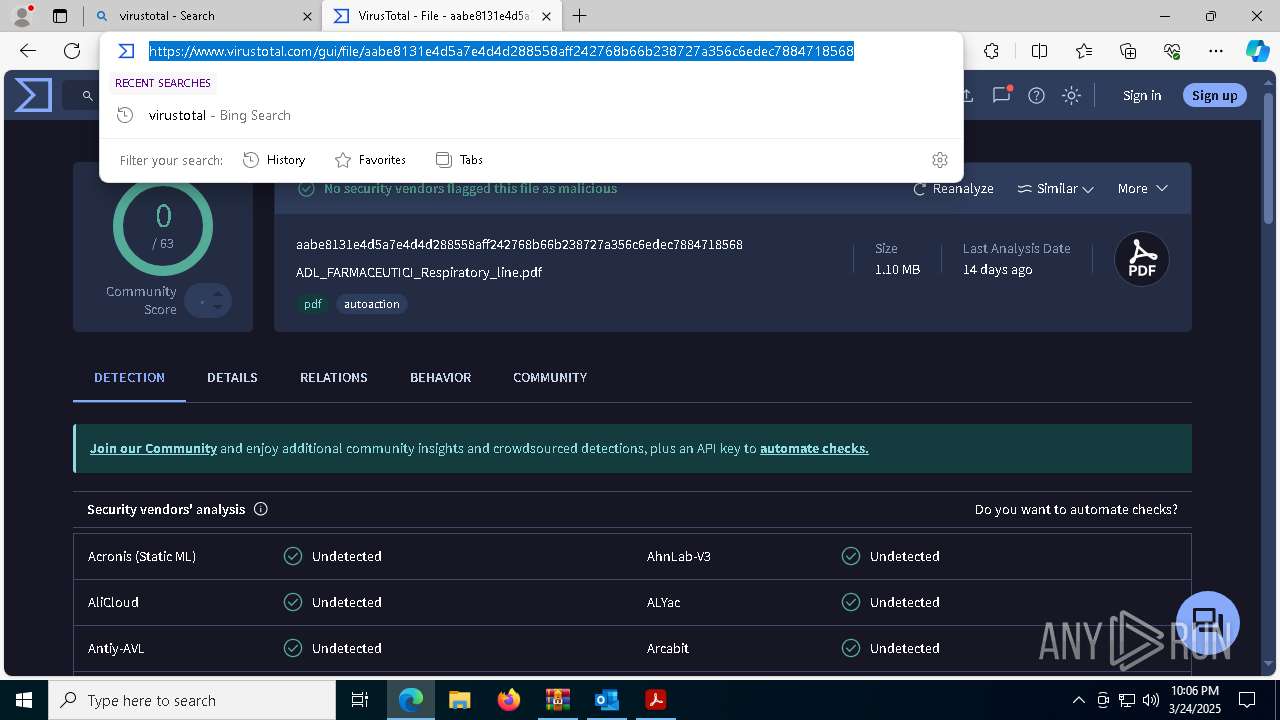This screenshot has width=1280, height=720.
Task: Open Edge Settings and more menu
Action: [x=1216, y=51]
